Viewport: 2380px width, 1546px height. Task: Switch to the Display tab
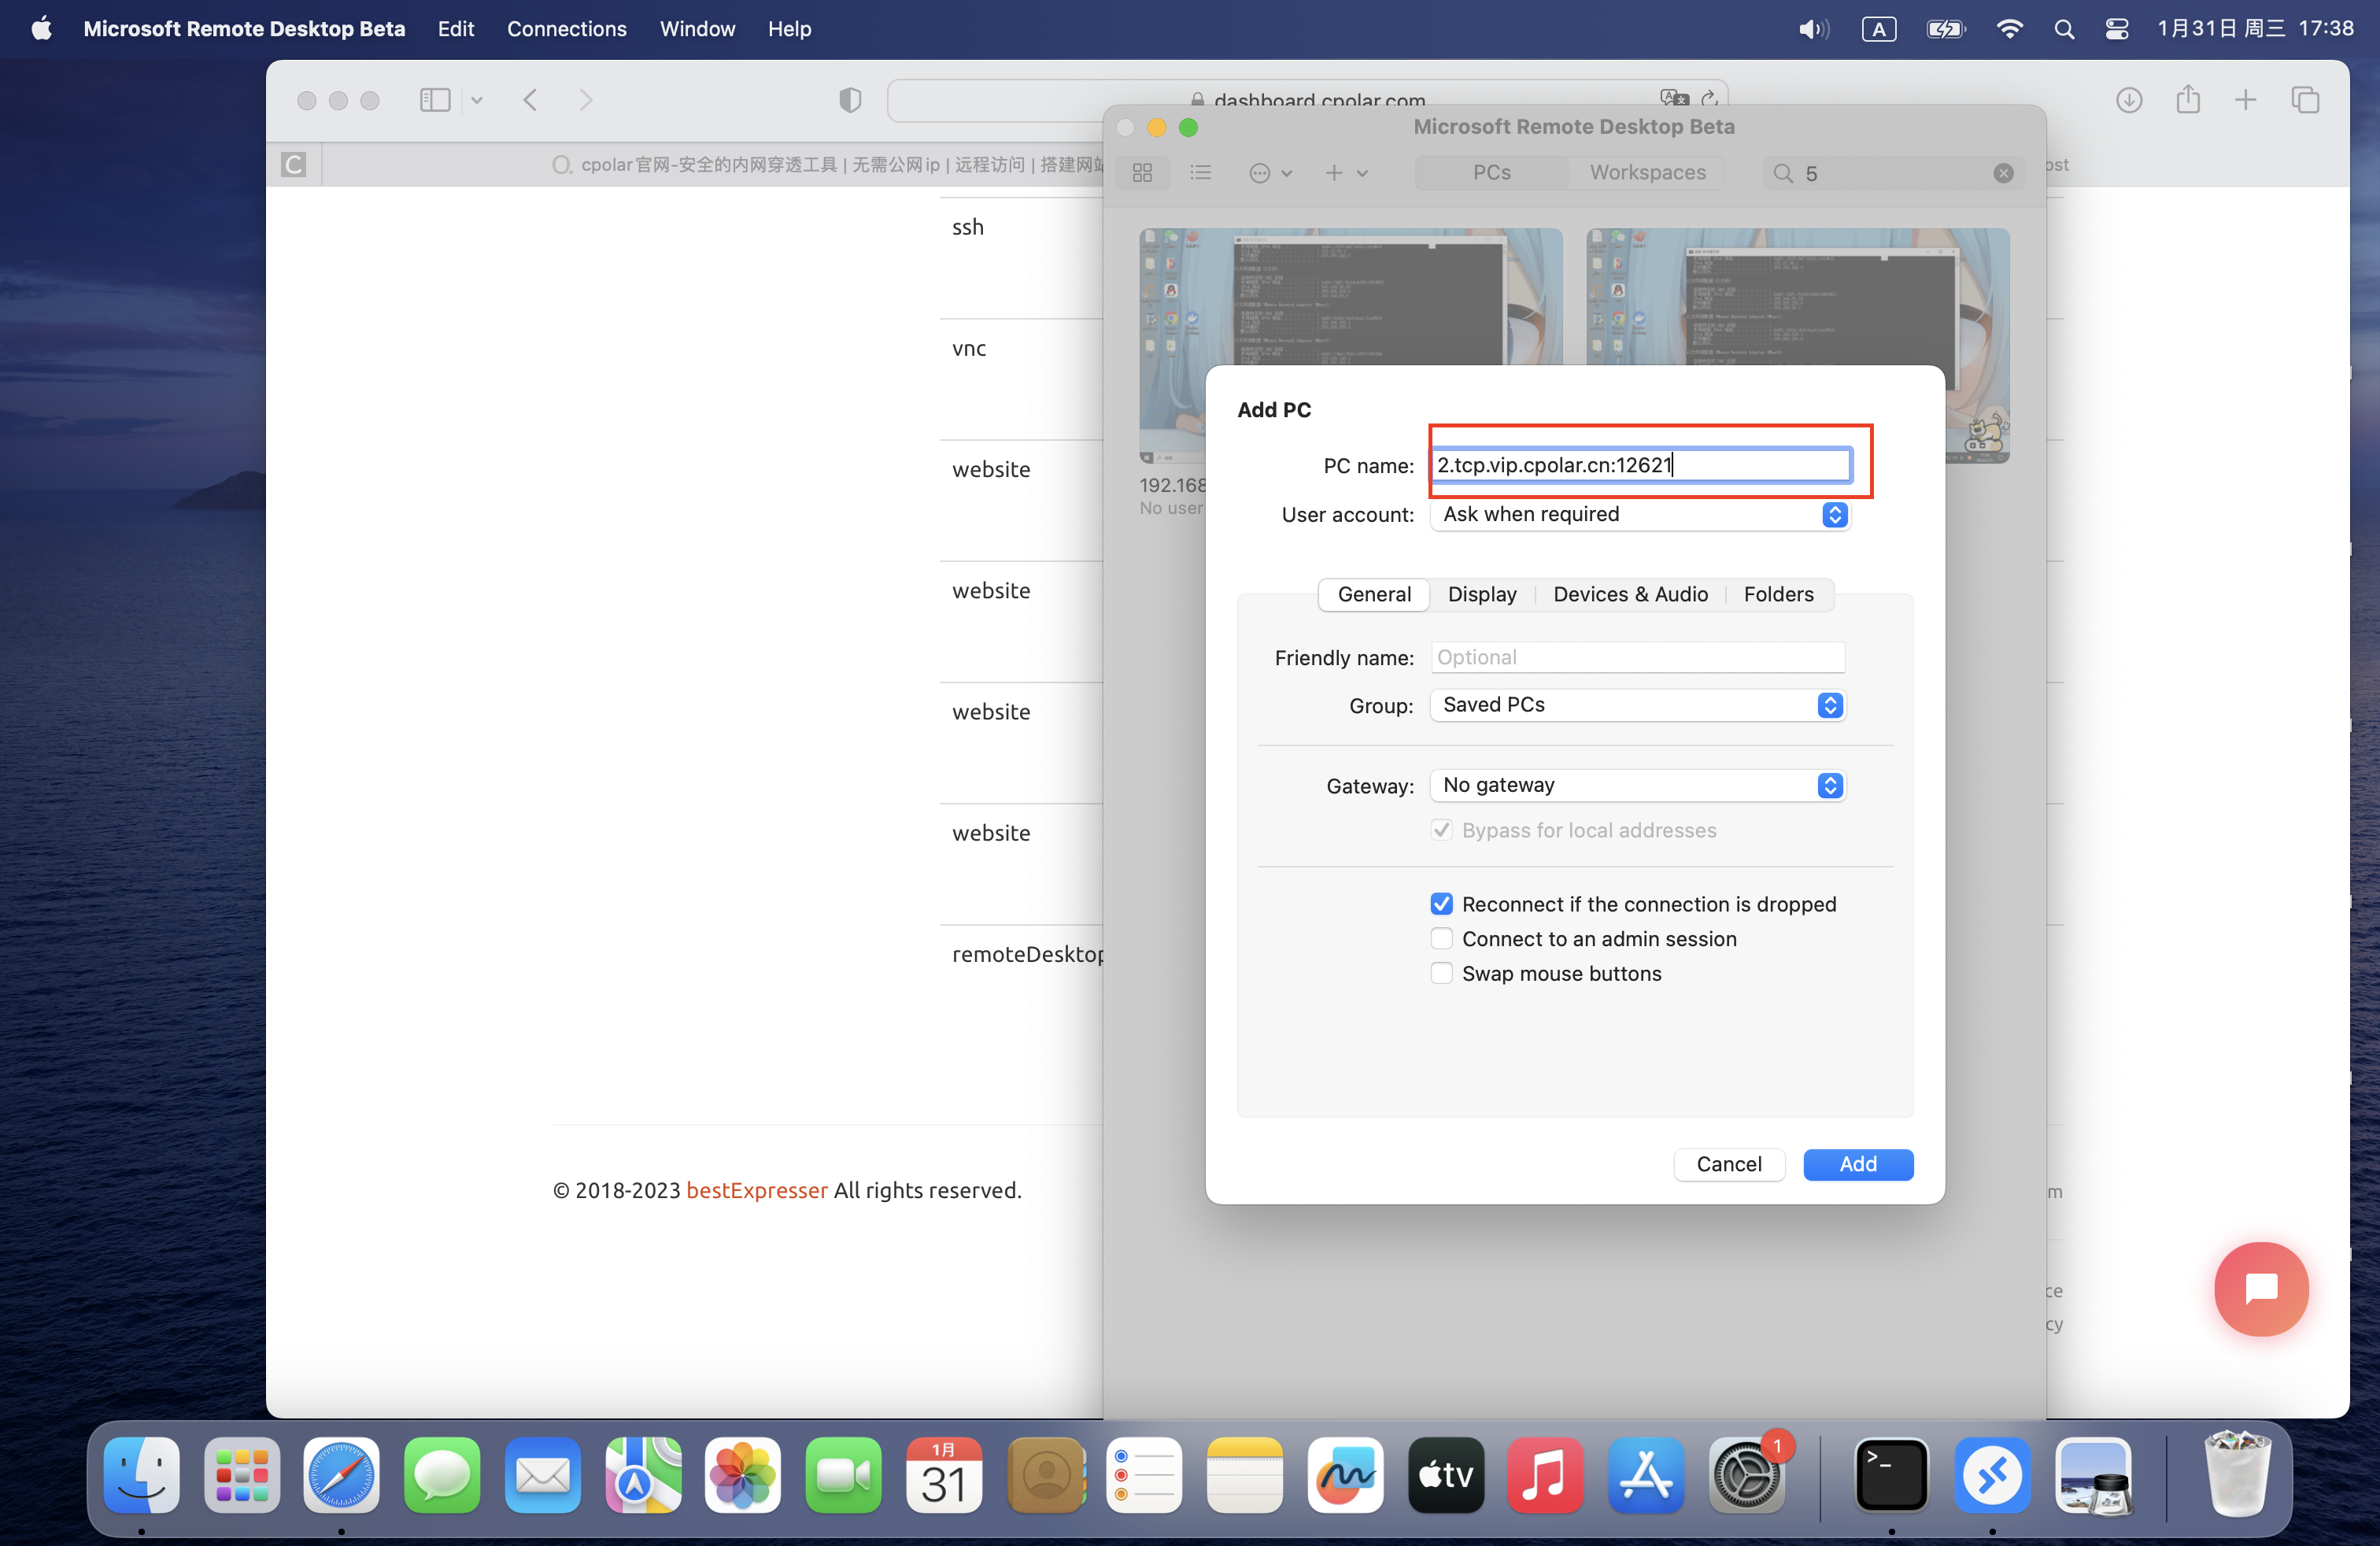coord(1481,594)
